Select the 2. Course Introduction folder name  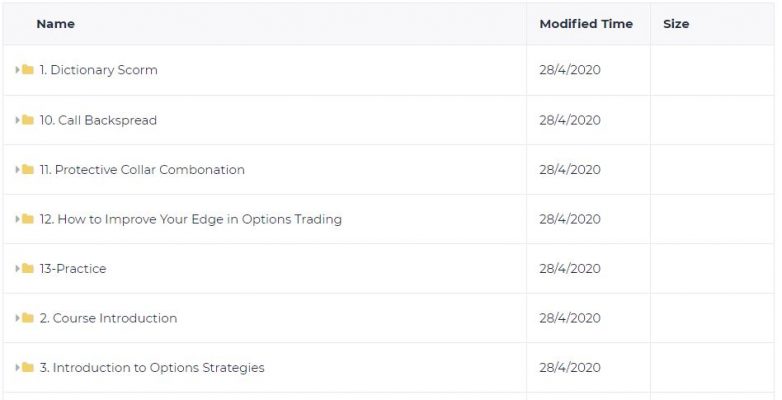[x=108, y=318]
